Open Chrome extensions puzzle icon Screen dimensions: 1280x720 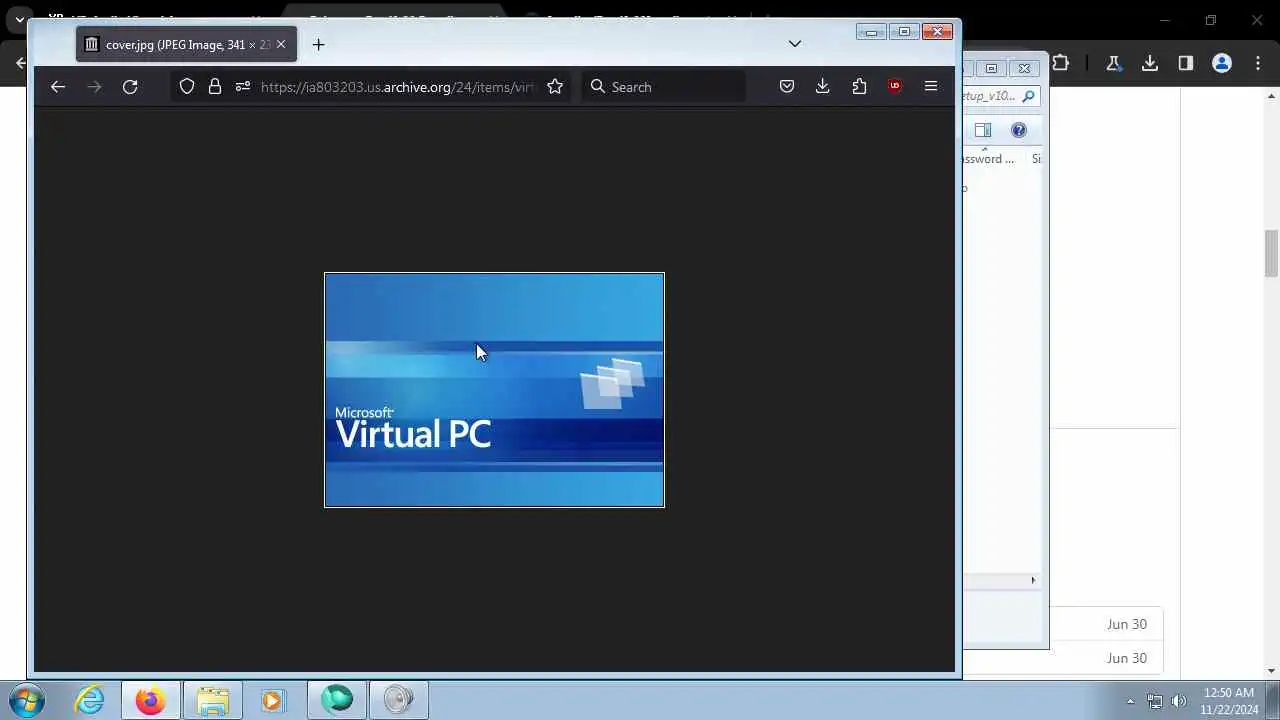(1061, 63)
